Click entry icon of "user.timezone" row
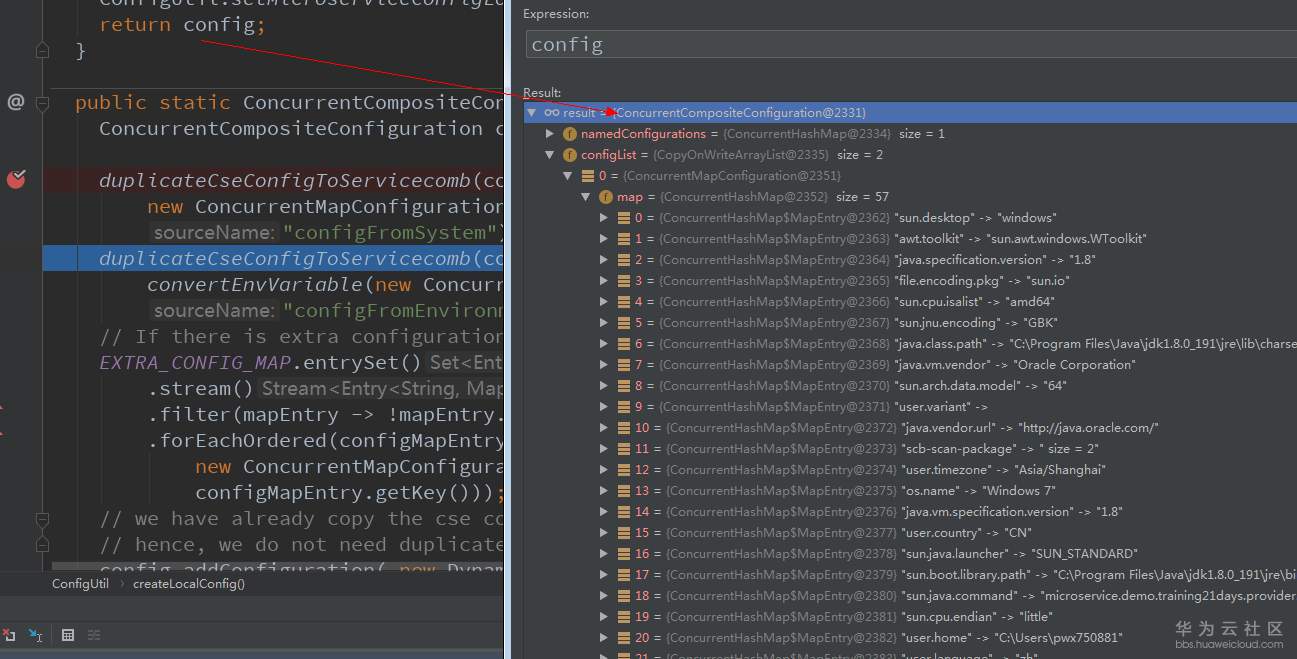The width and height of the screenshot is (1297, 659). tap(624, 470)
